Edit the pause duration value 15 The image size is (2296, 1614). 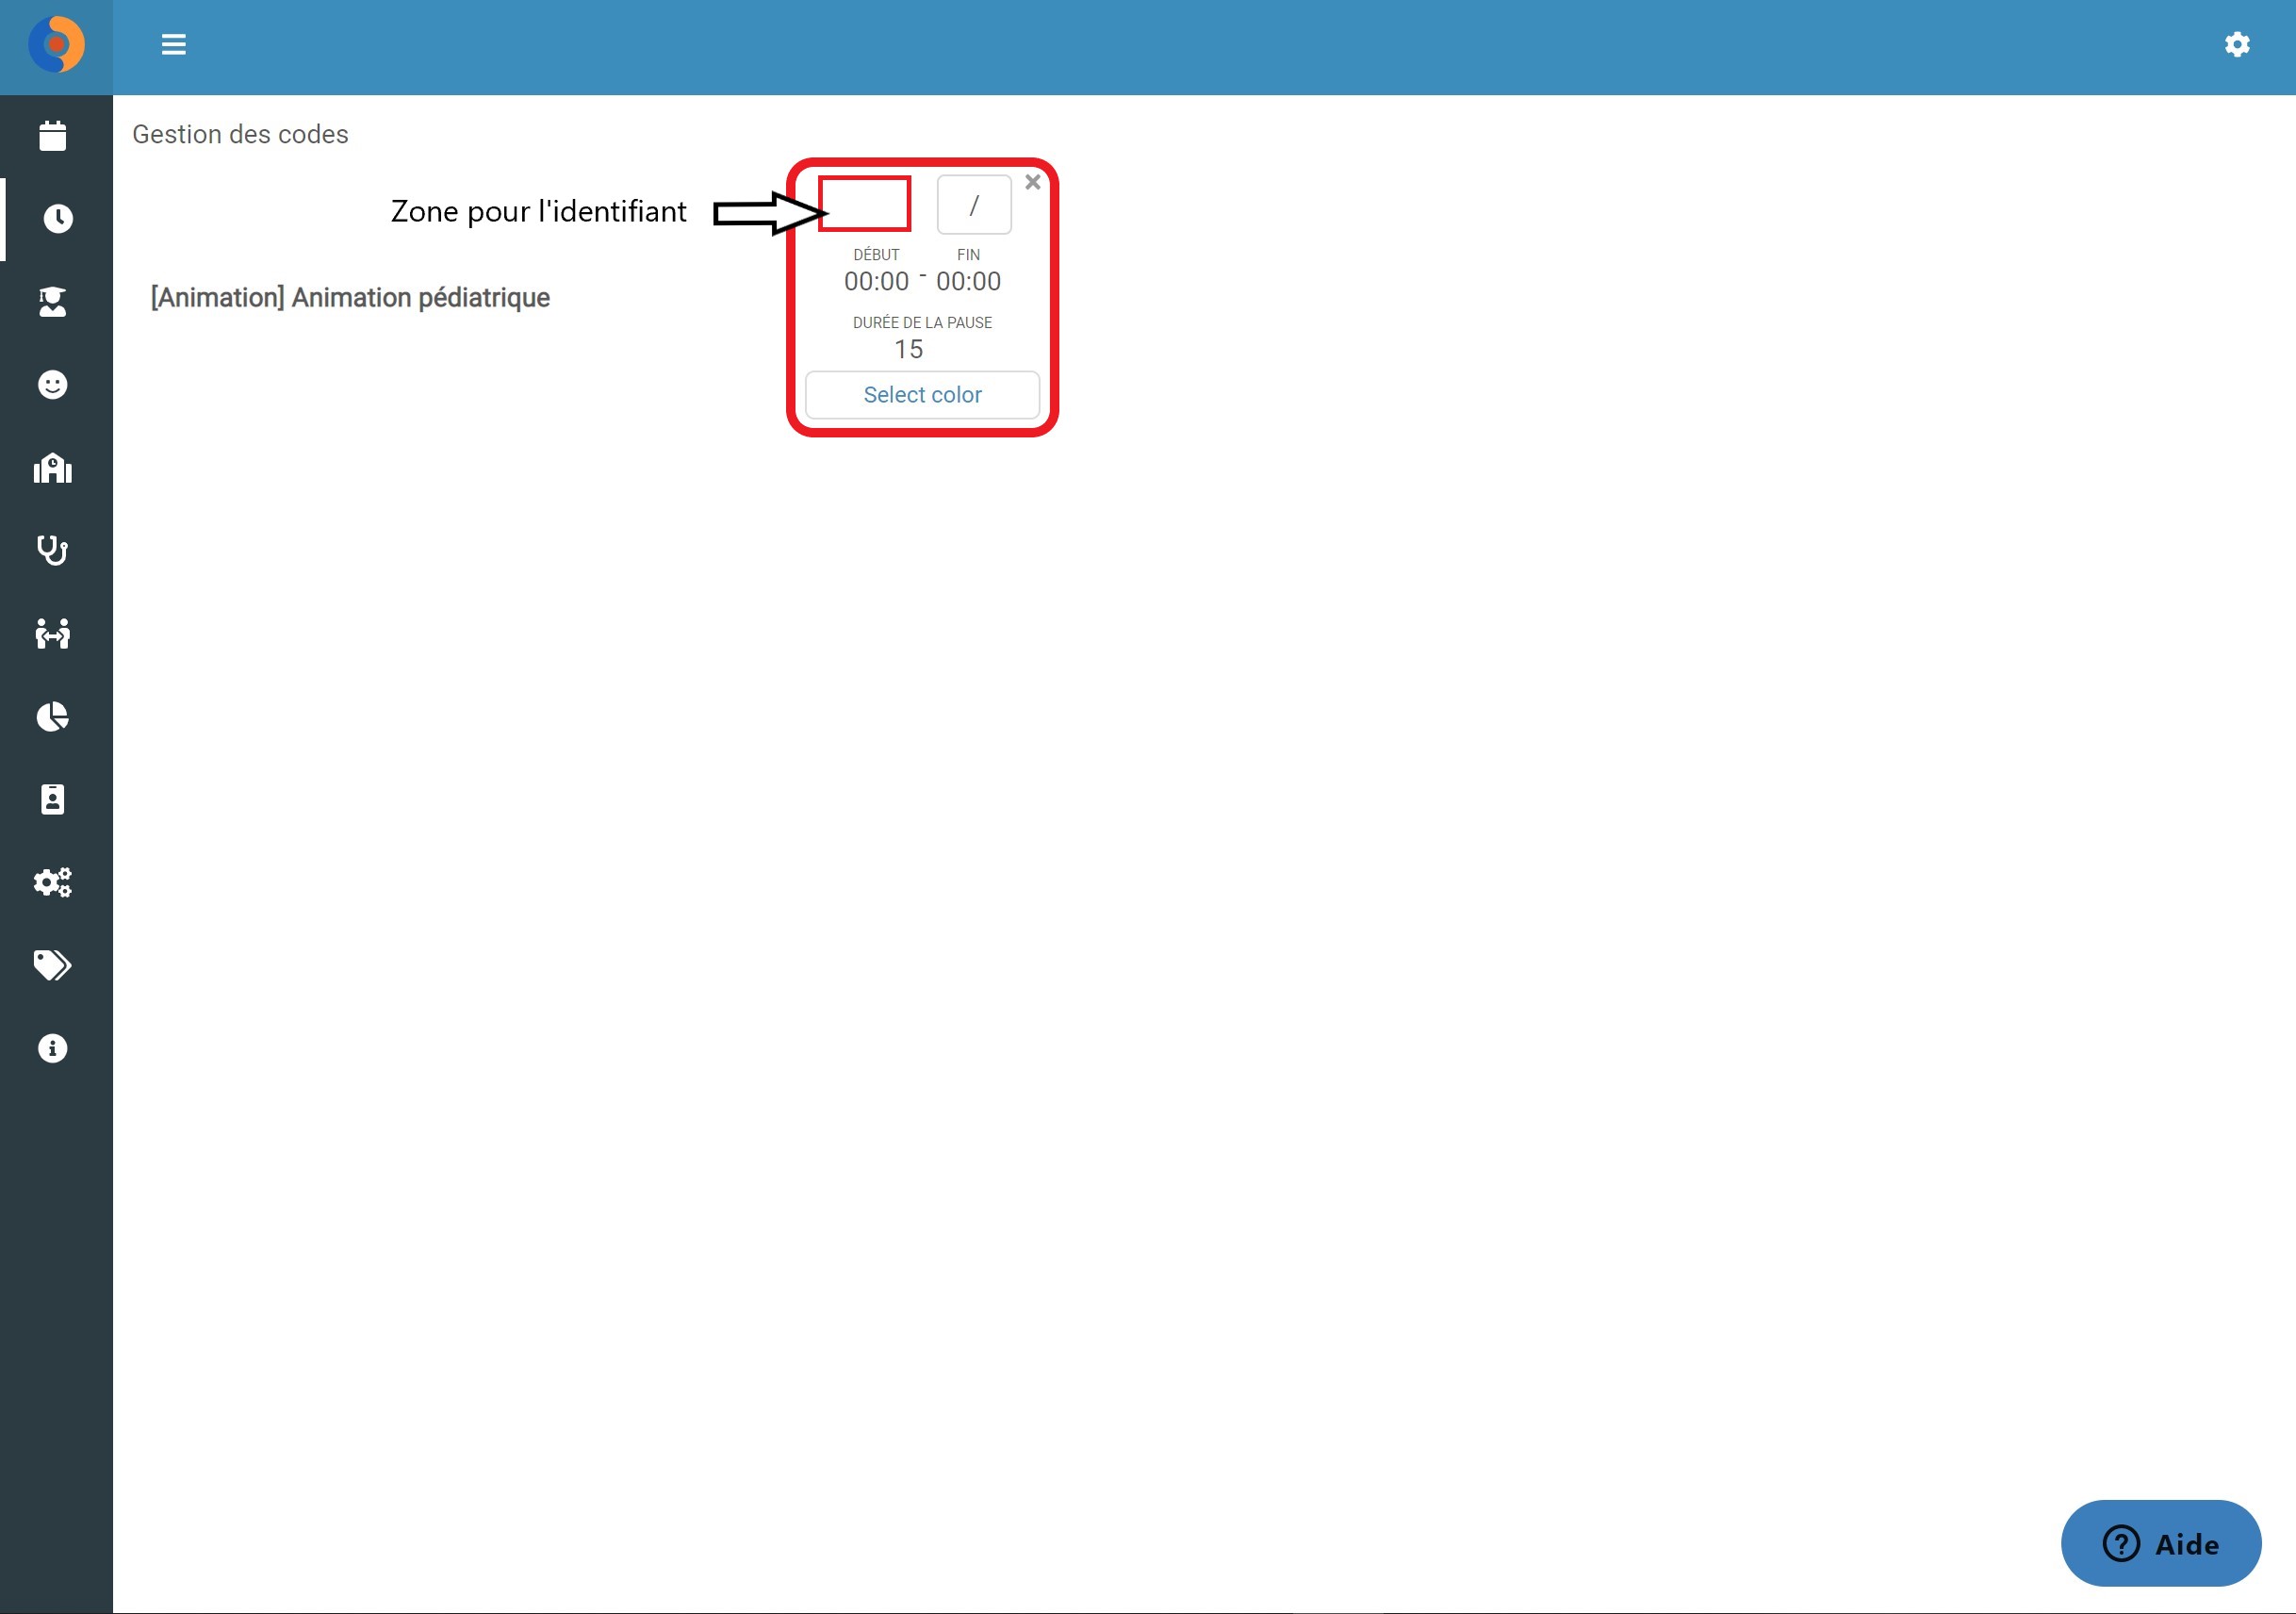pos(909,350)
